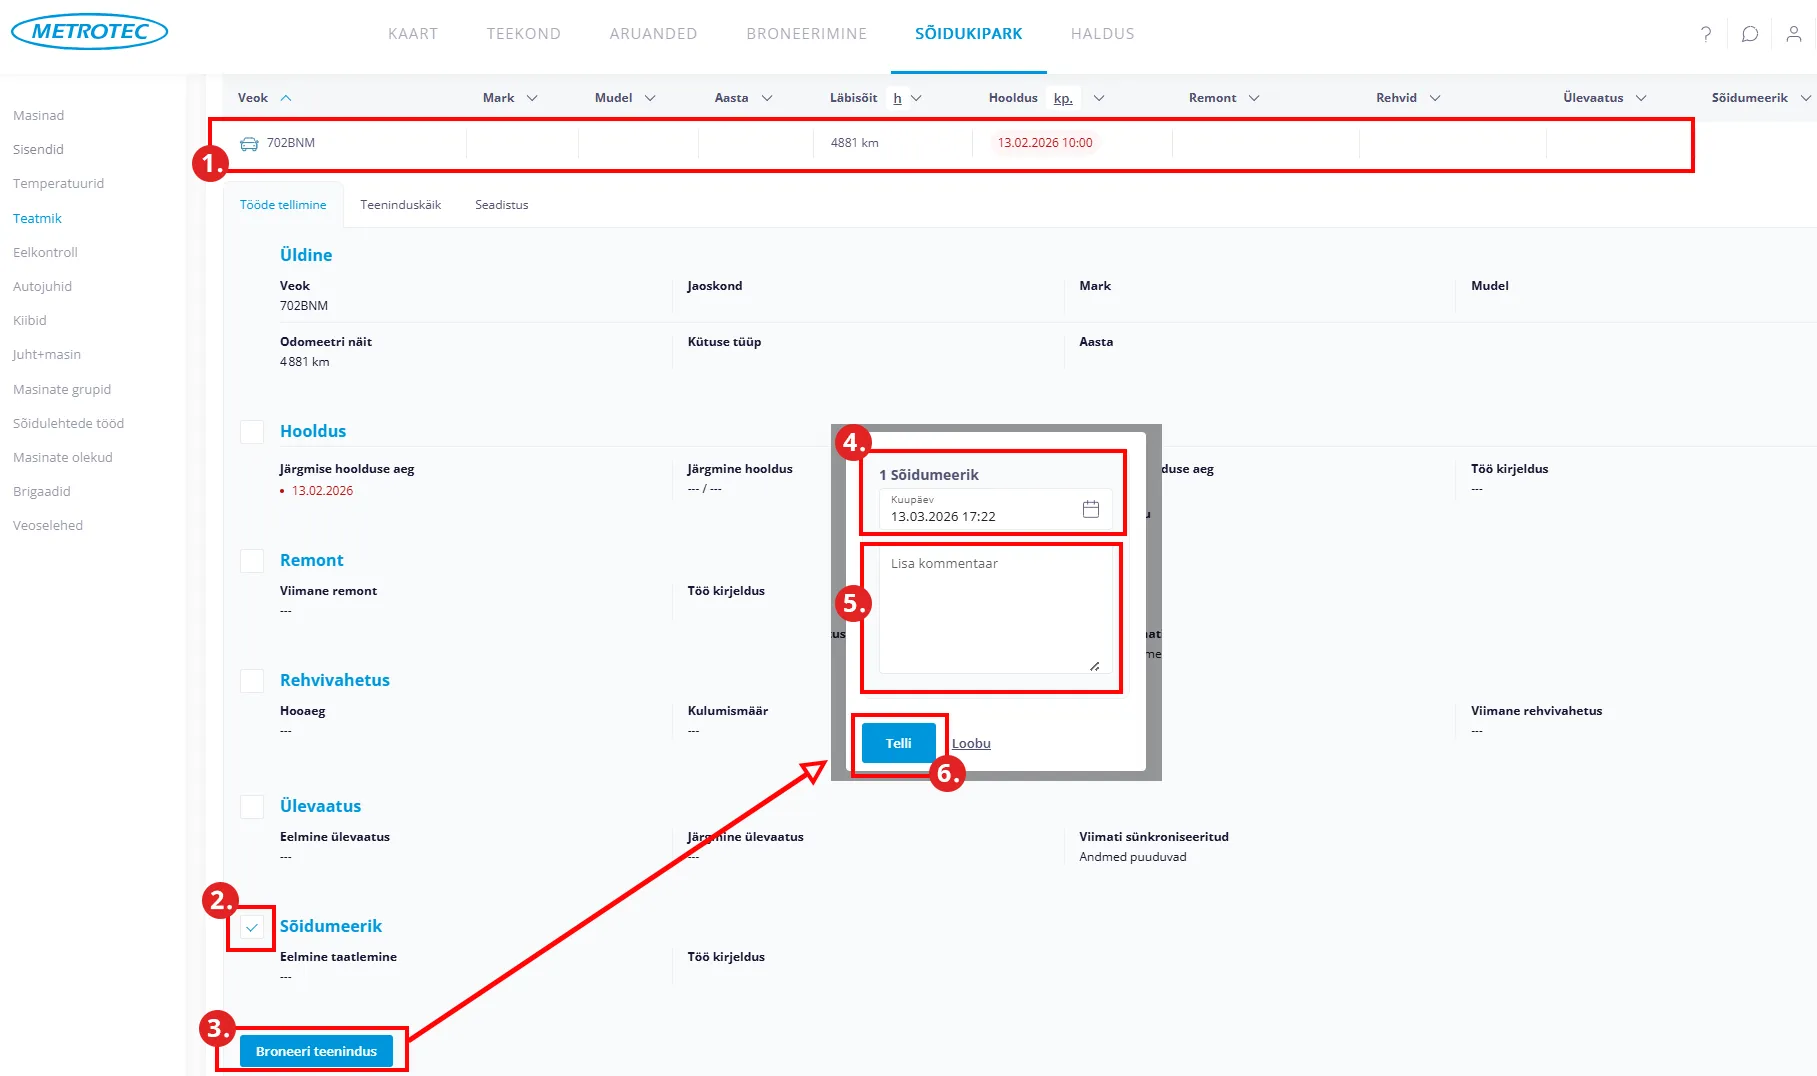Viewport: 1817px width, 1076px height.
Task: Tick the Hooldus checkbox
Action: (252, 432)
